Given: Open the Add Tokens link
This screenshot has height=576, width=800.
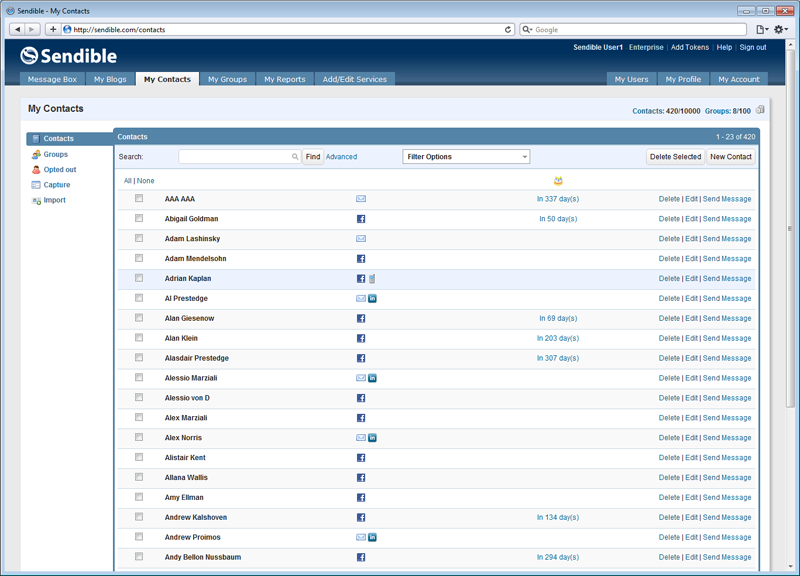Looking at the screenshot, I should [x=690, y=47].
